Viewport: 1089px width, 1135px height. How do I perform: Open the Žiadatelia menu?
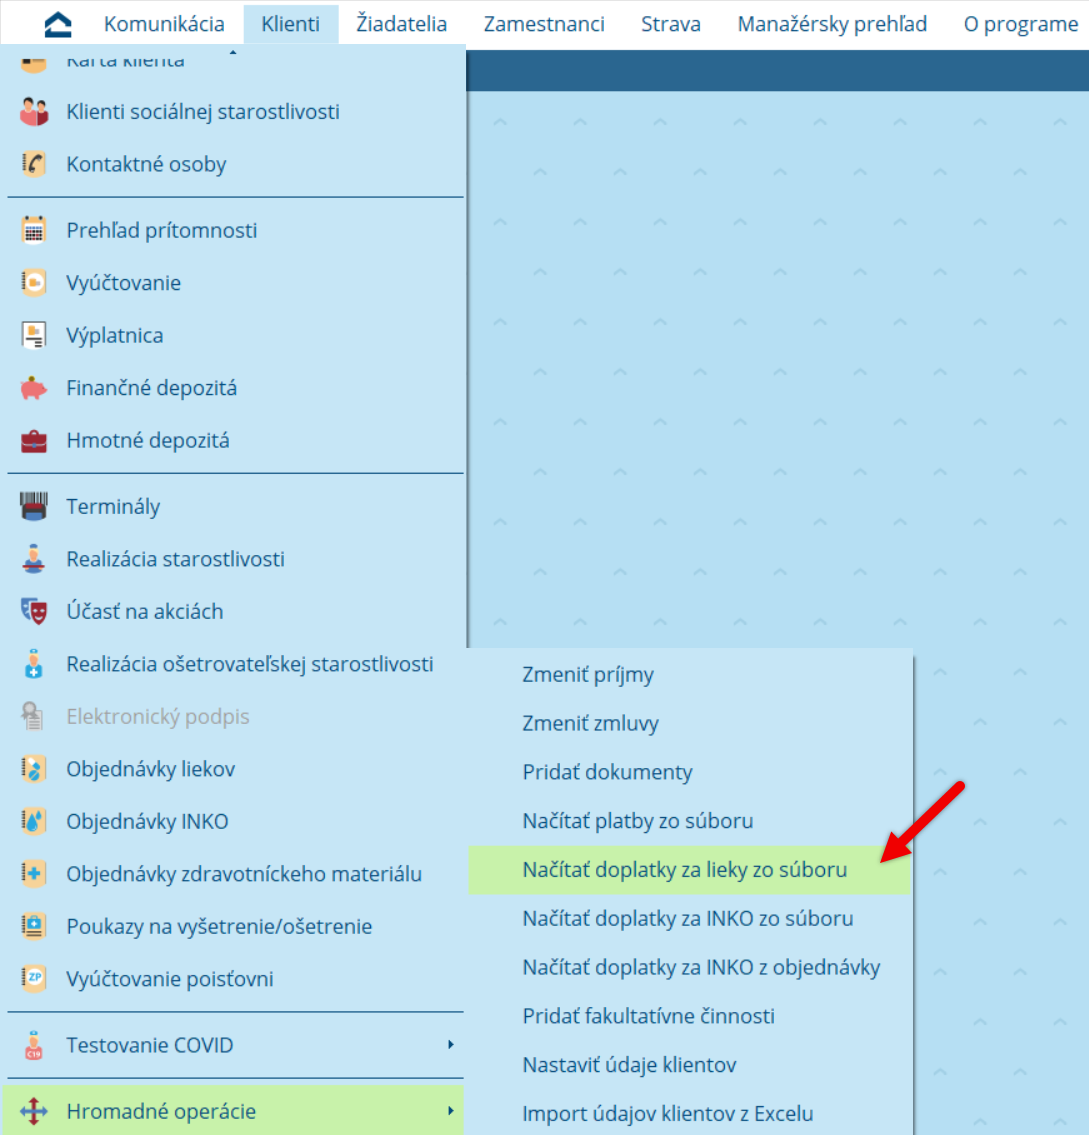[401, 24]
